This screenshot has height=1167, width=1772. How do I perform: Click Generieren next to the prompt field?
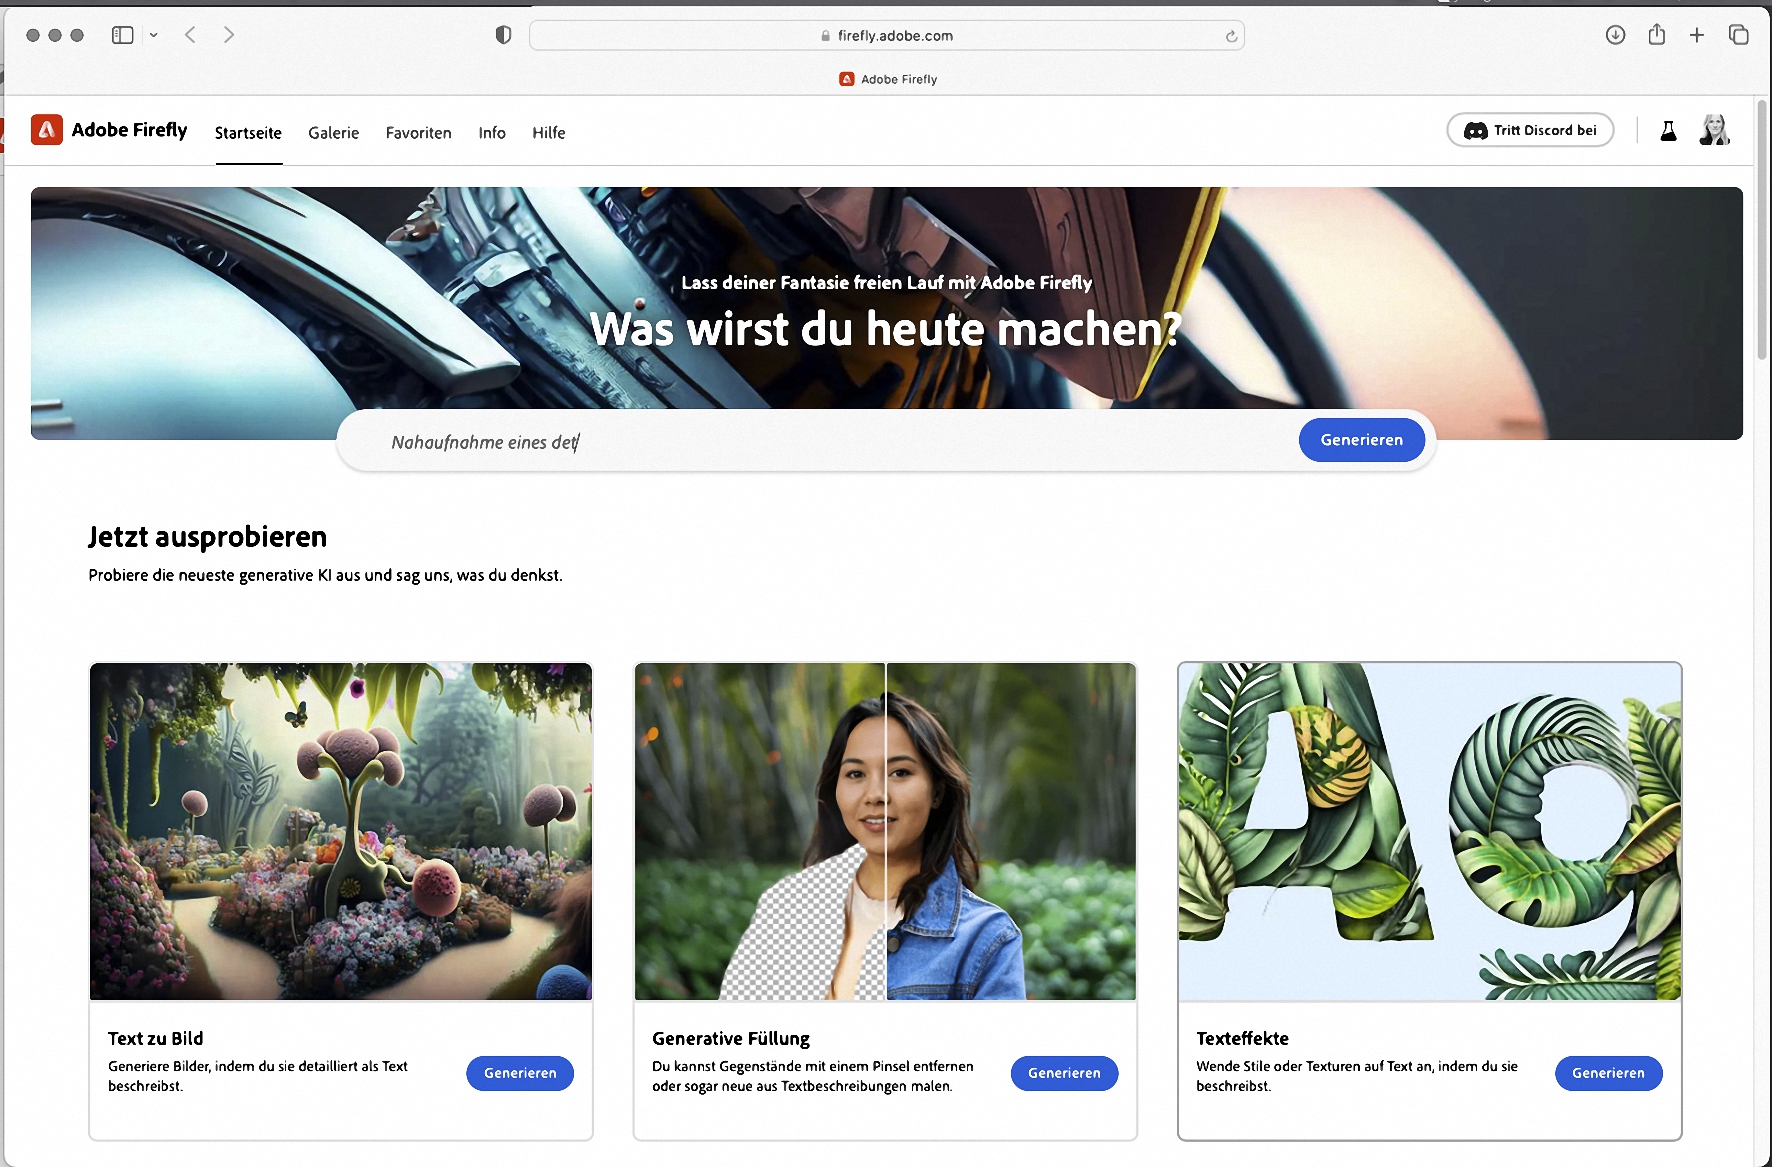pos(1361,440)
